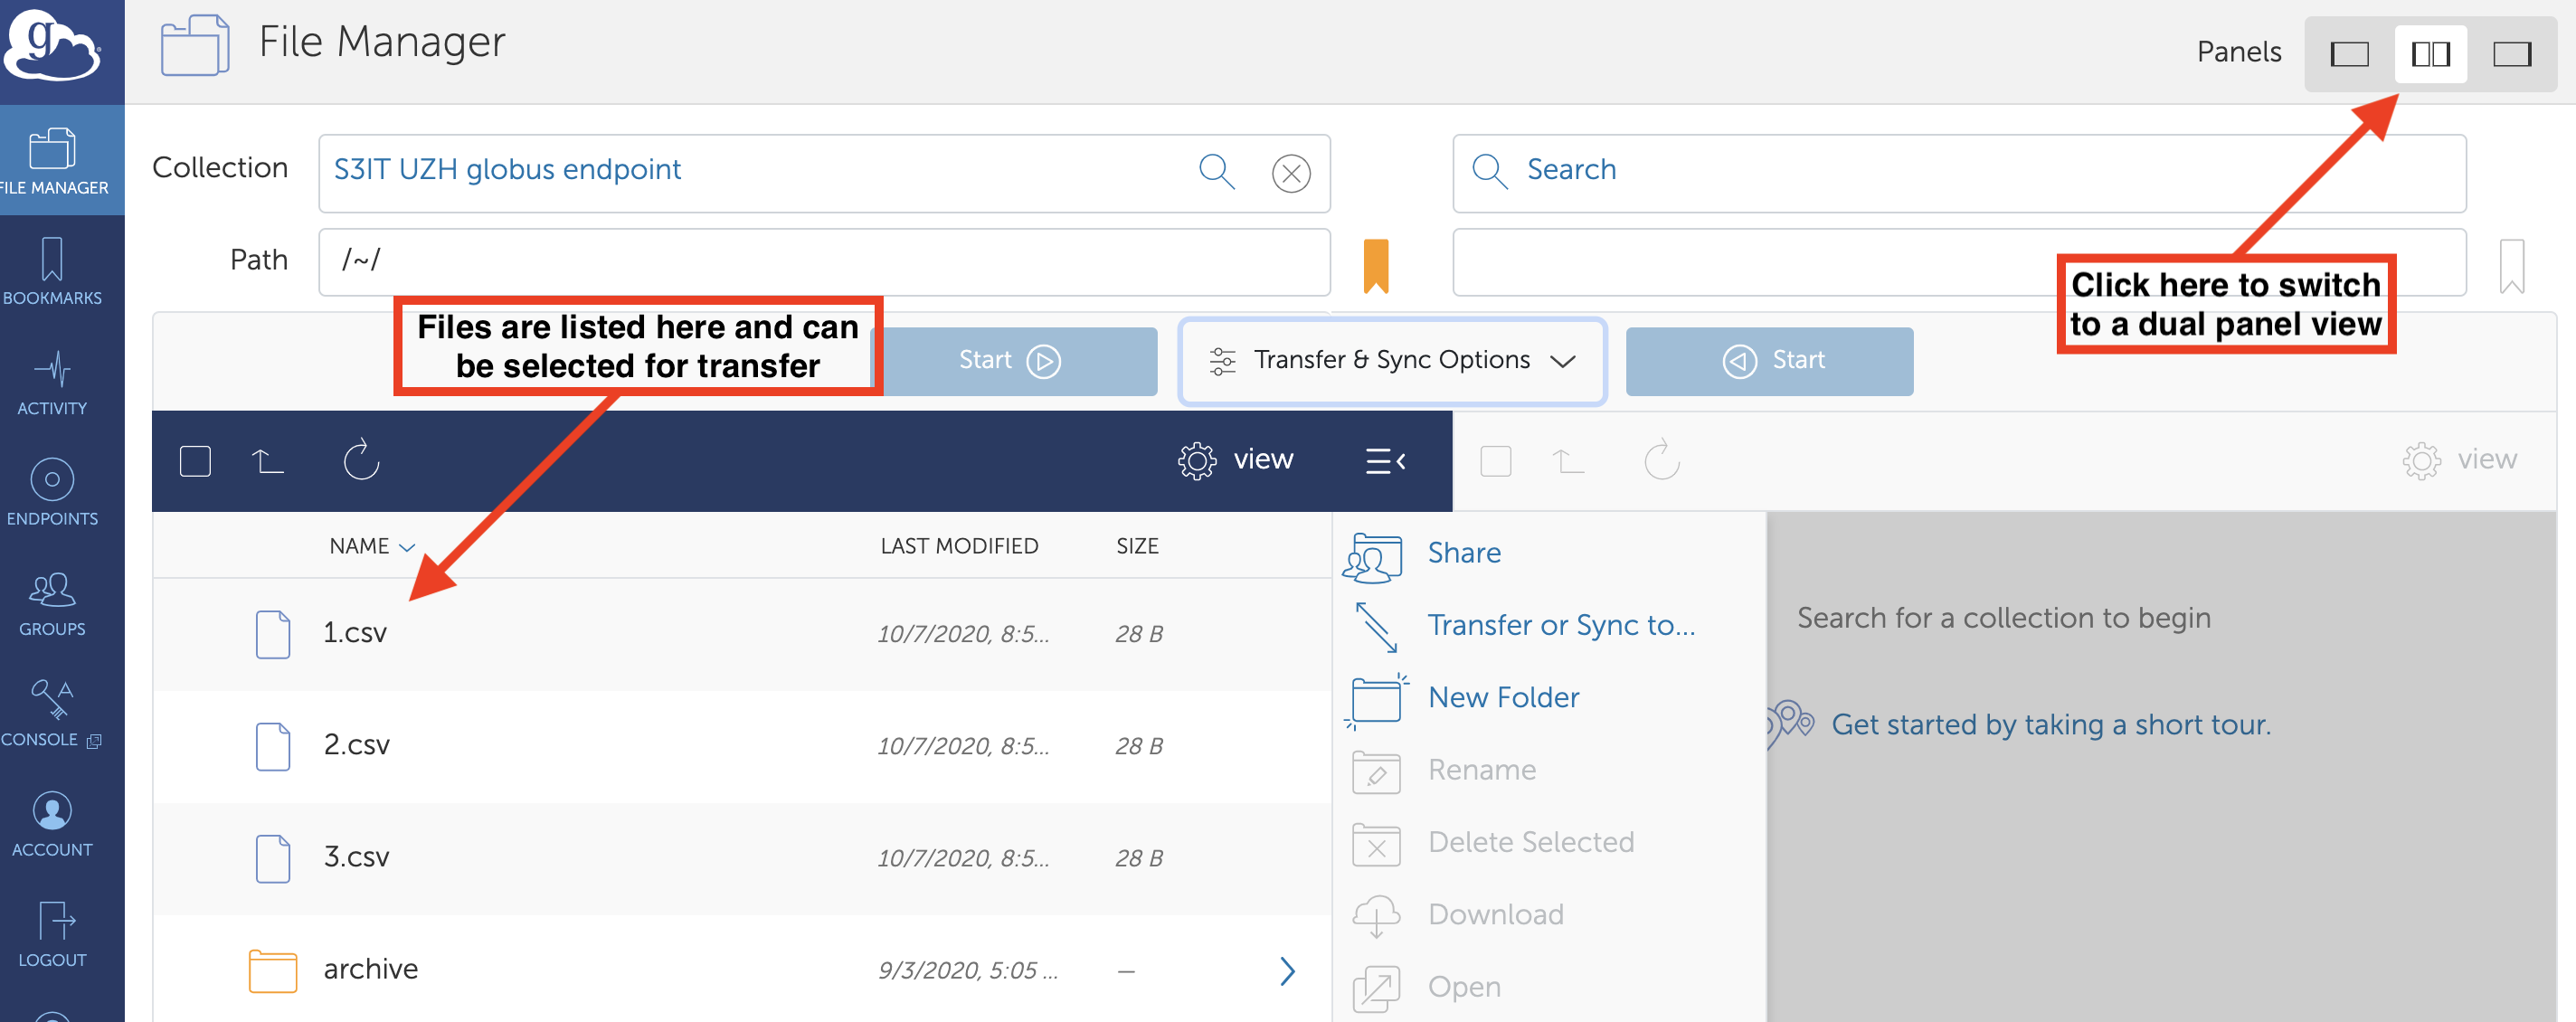Sort files via the NAME column arrow
Viewport: 2576px width, 1022px height.
point(407,547)
